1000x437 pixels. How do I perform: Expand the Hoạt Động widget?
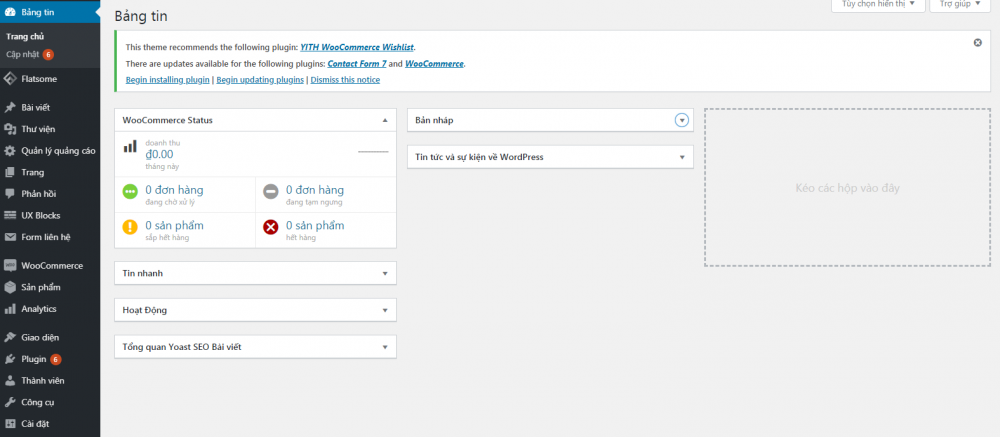tap(385, 310)
